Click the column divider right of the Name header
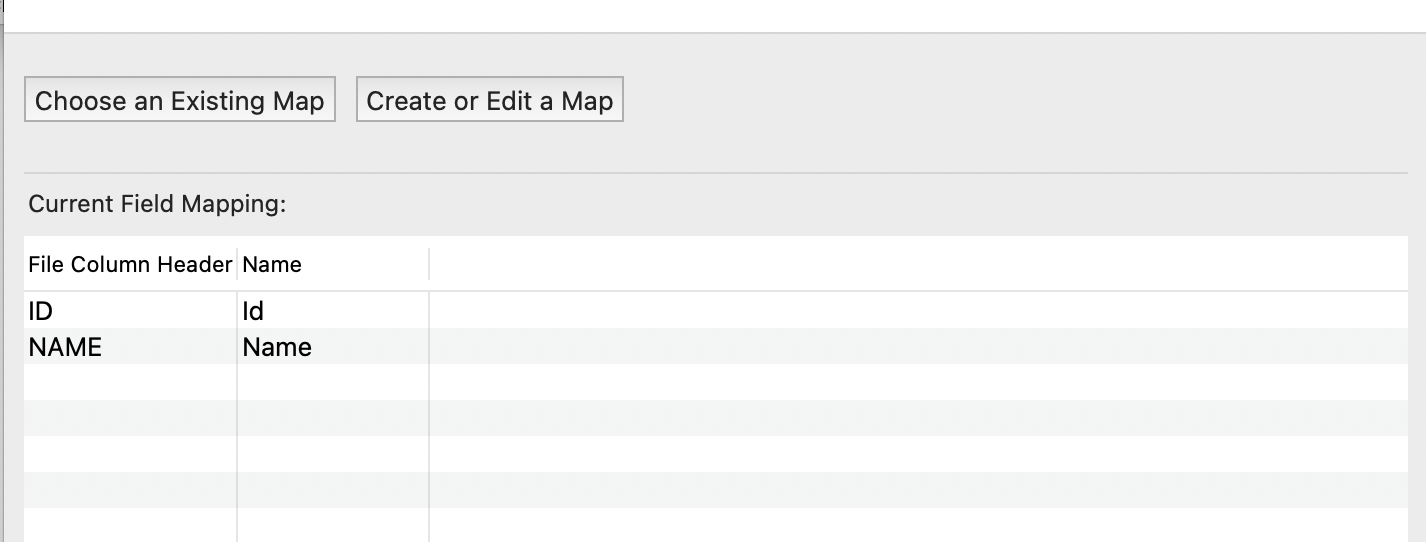Image resolution: width=1426 pixels, height=542 pixels. (429, 265)
